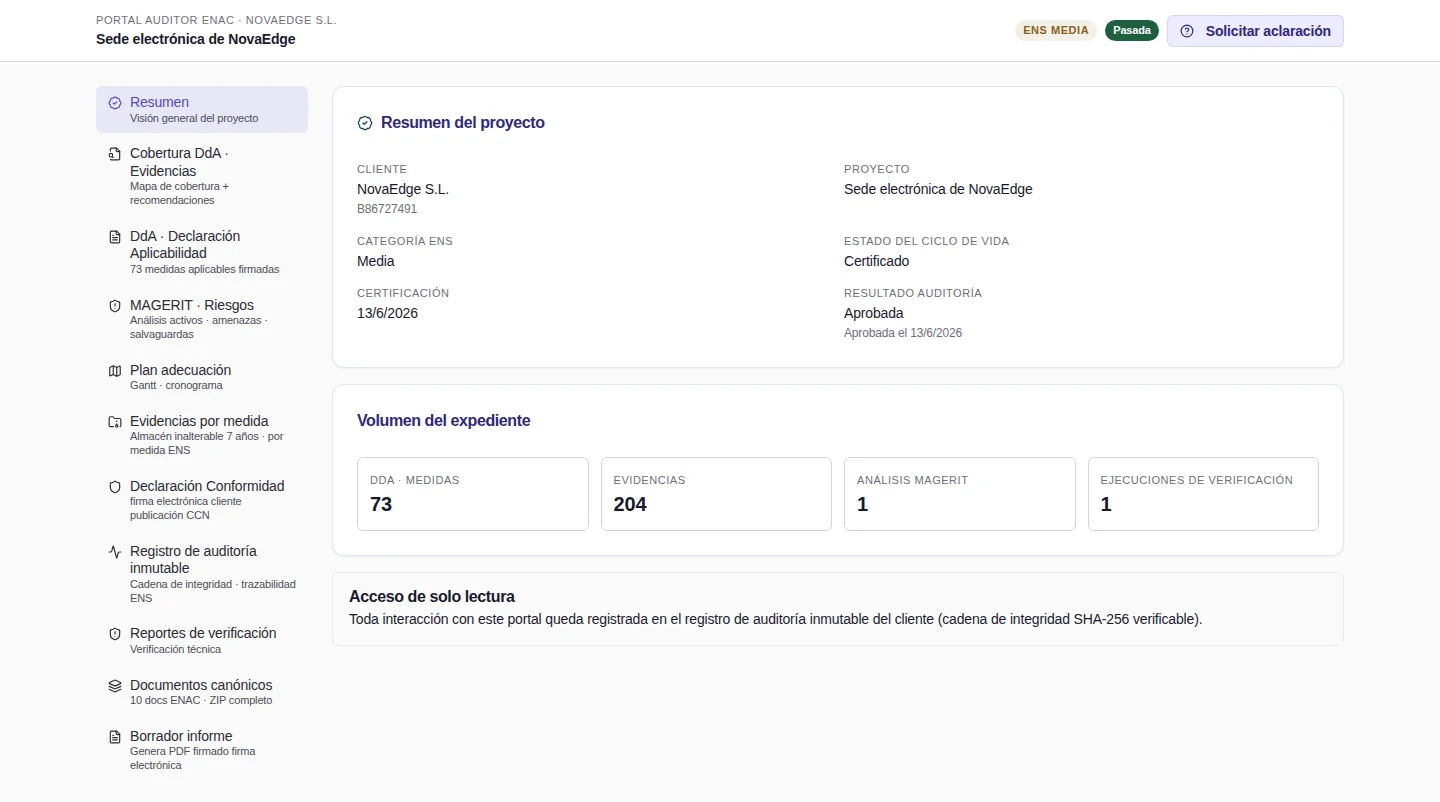Click the Pasada status badge
The image size is (1440, 802).
1132,30
